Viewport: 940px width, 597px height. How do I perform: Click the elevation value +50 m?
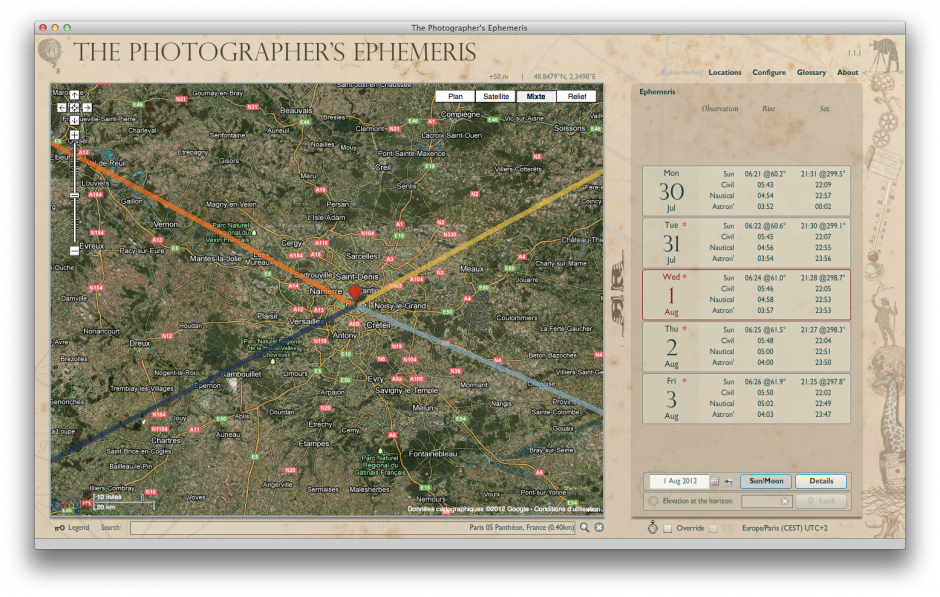click(x=498, y=77)
